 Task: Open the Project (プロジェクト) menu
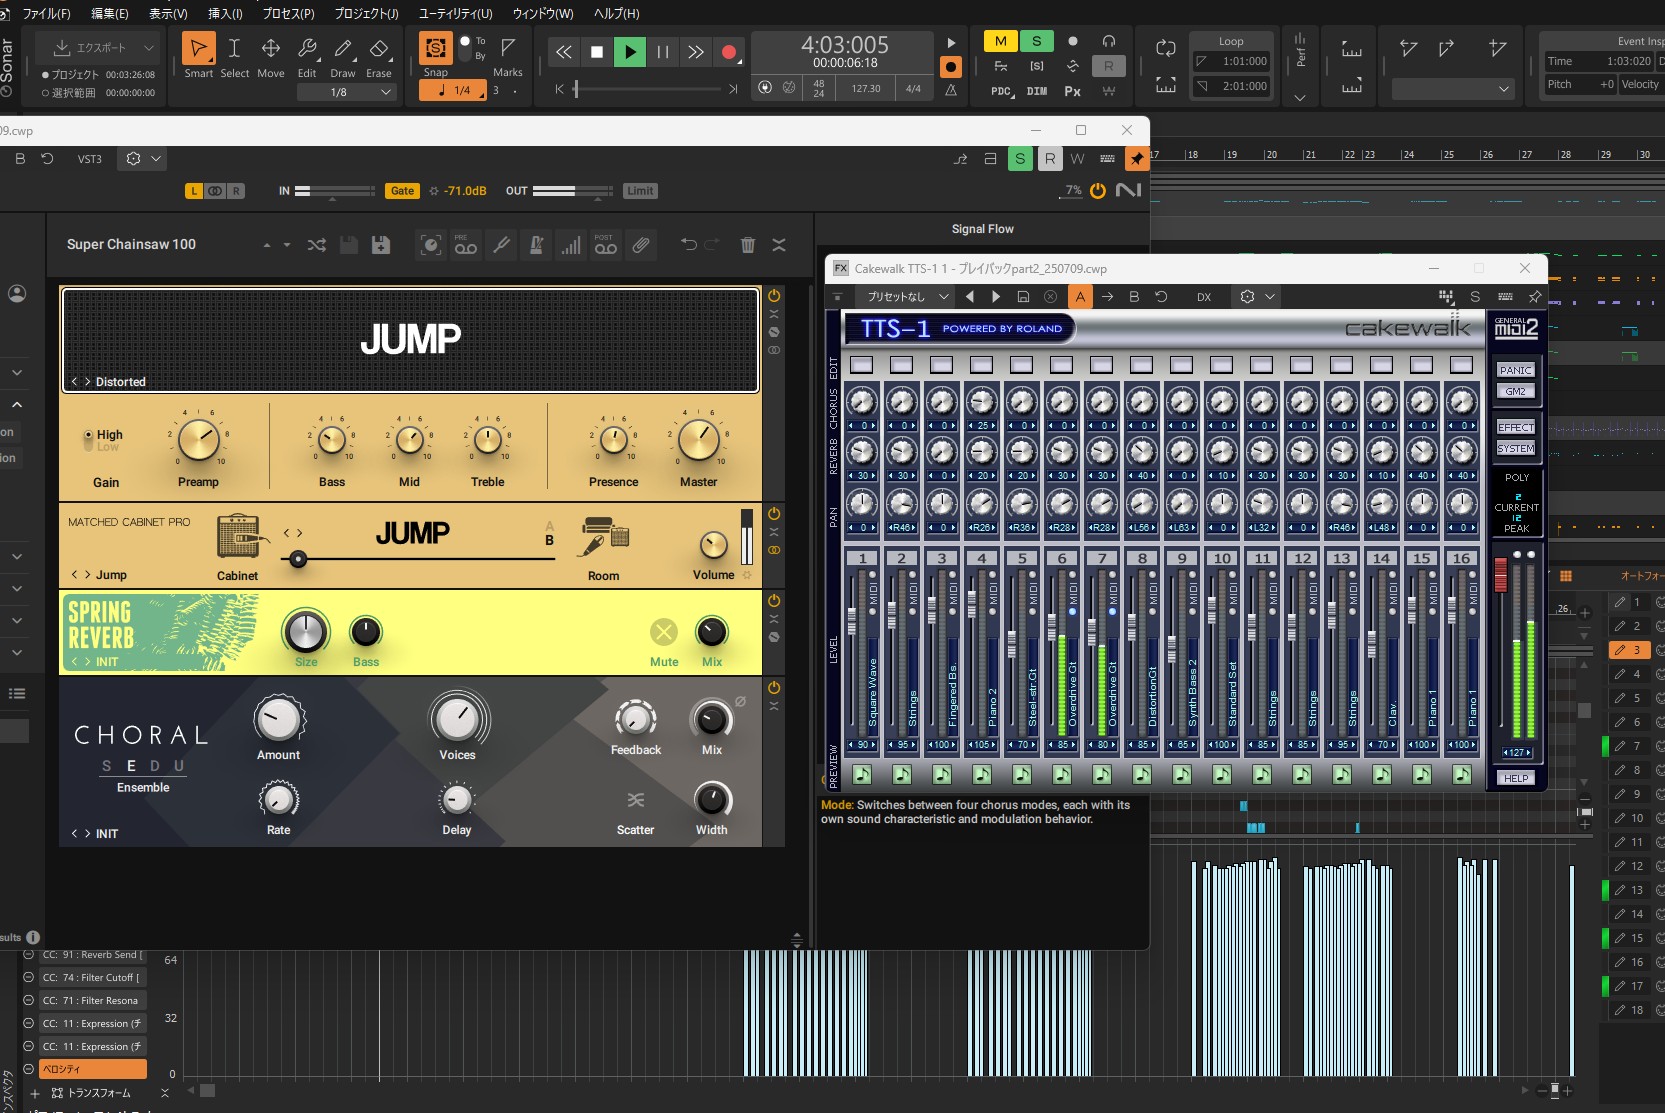point(366,13)
